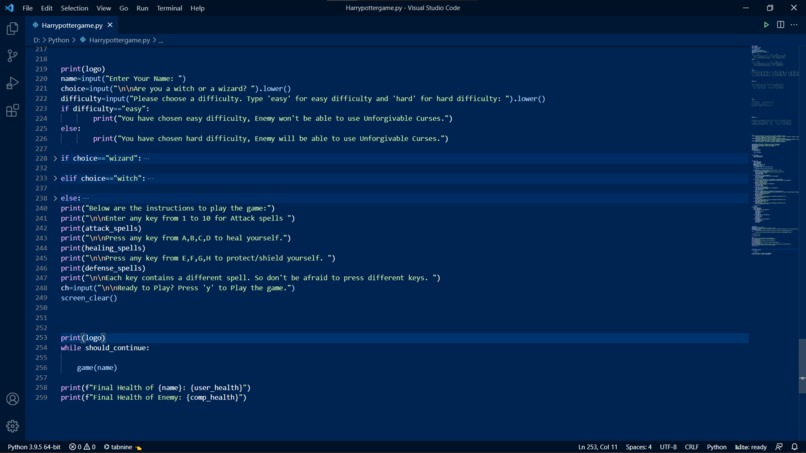The width and height of the screenshot is (806, 453).
Task: Open the Edit menu
Action: 46,8
